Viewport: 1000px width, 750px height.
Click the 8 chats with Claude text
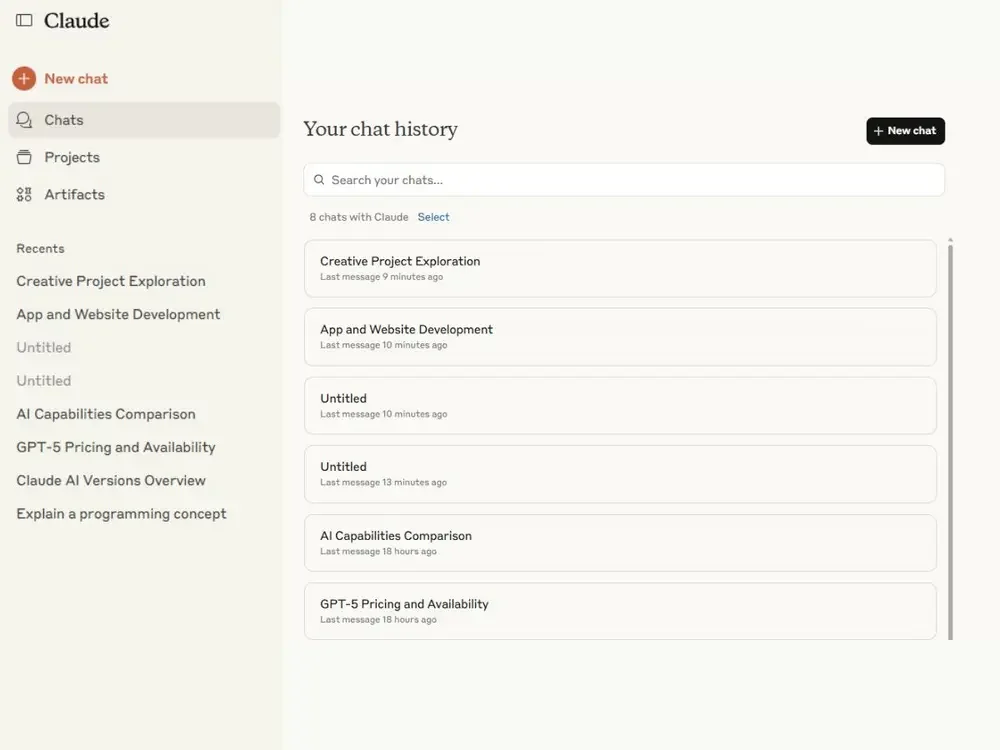[358, 217]
